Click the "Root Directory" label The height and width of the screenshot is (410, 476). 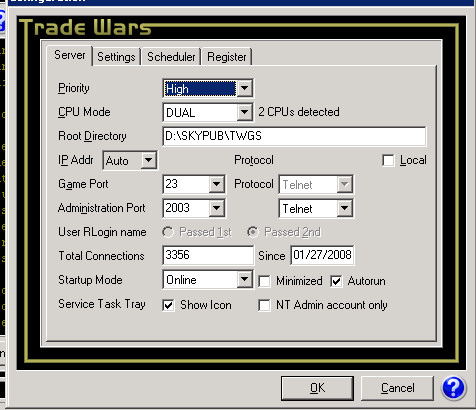[x=92, y=136]
